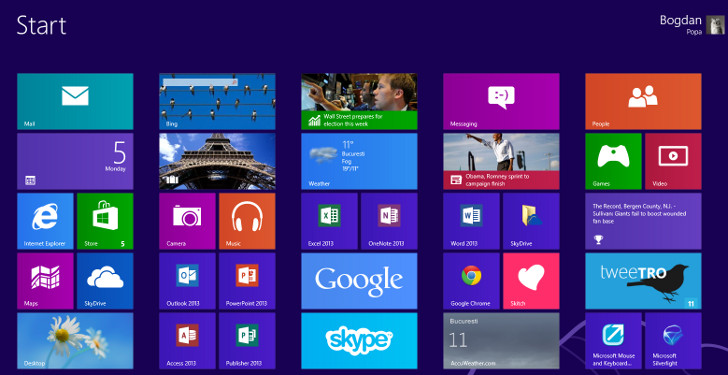Read Wall Street election news tile

pyautogui.click(x=359, y=101)
